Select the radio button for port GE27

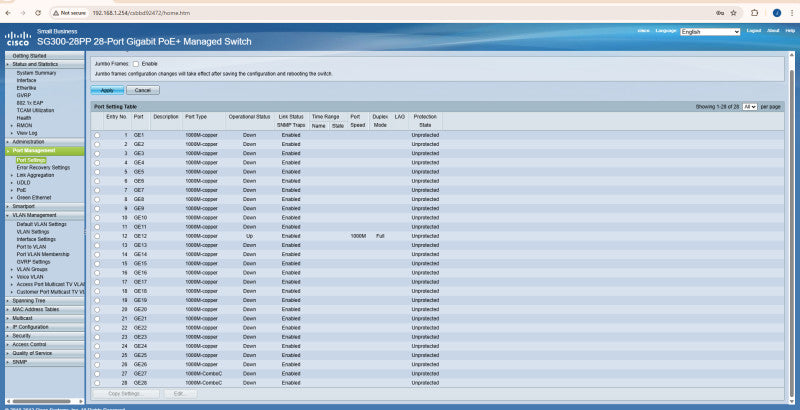(x=97, y=374)
